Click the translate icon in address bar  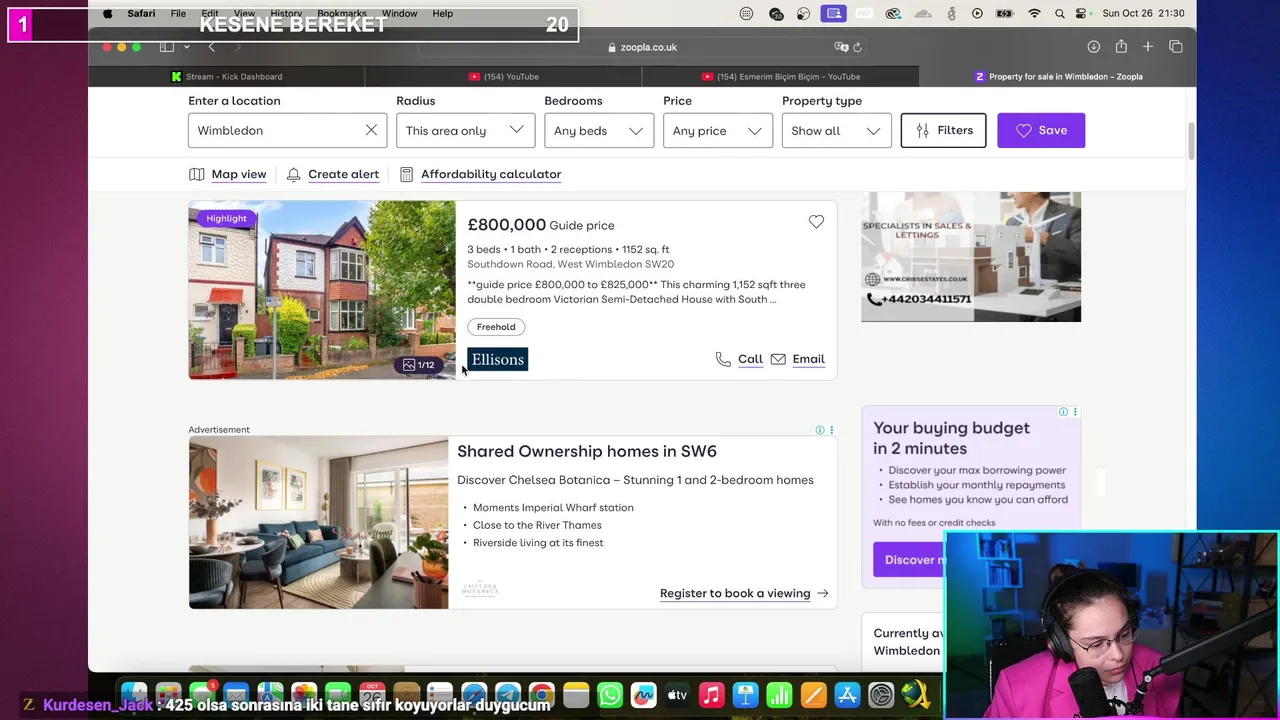coord(841,47)
